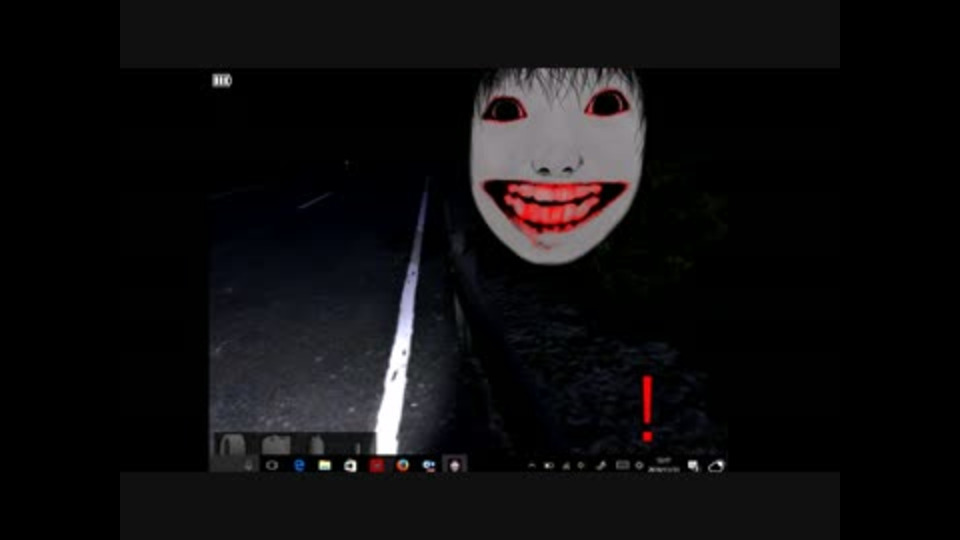960x540 pixels.
Task: Click the battery indicator icon at top
Action: point(222,80)
